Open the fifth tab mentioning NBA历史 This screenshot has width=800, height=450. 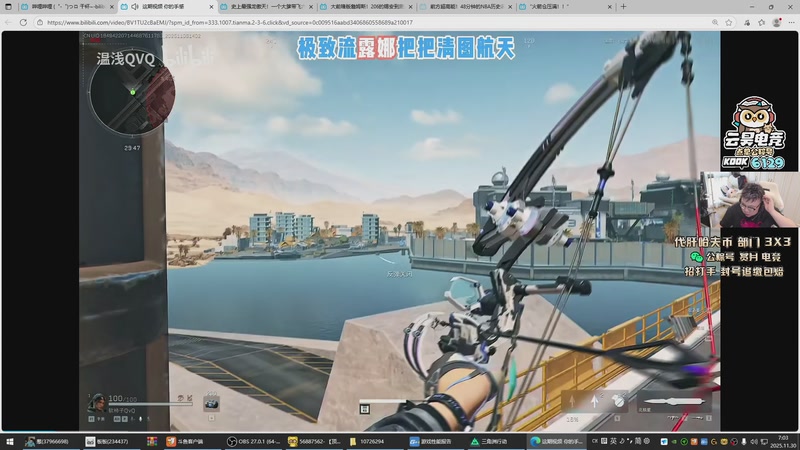click(466, 7)
